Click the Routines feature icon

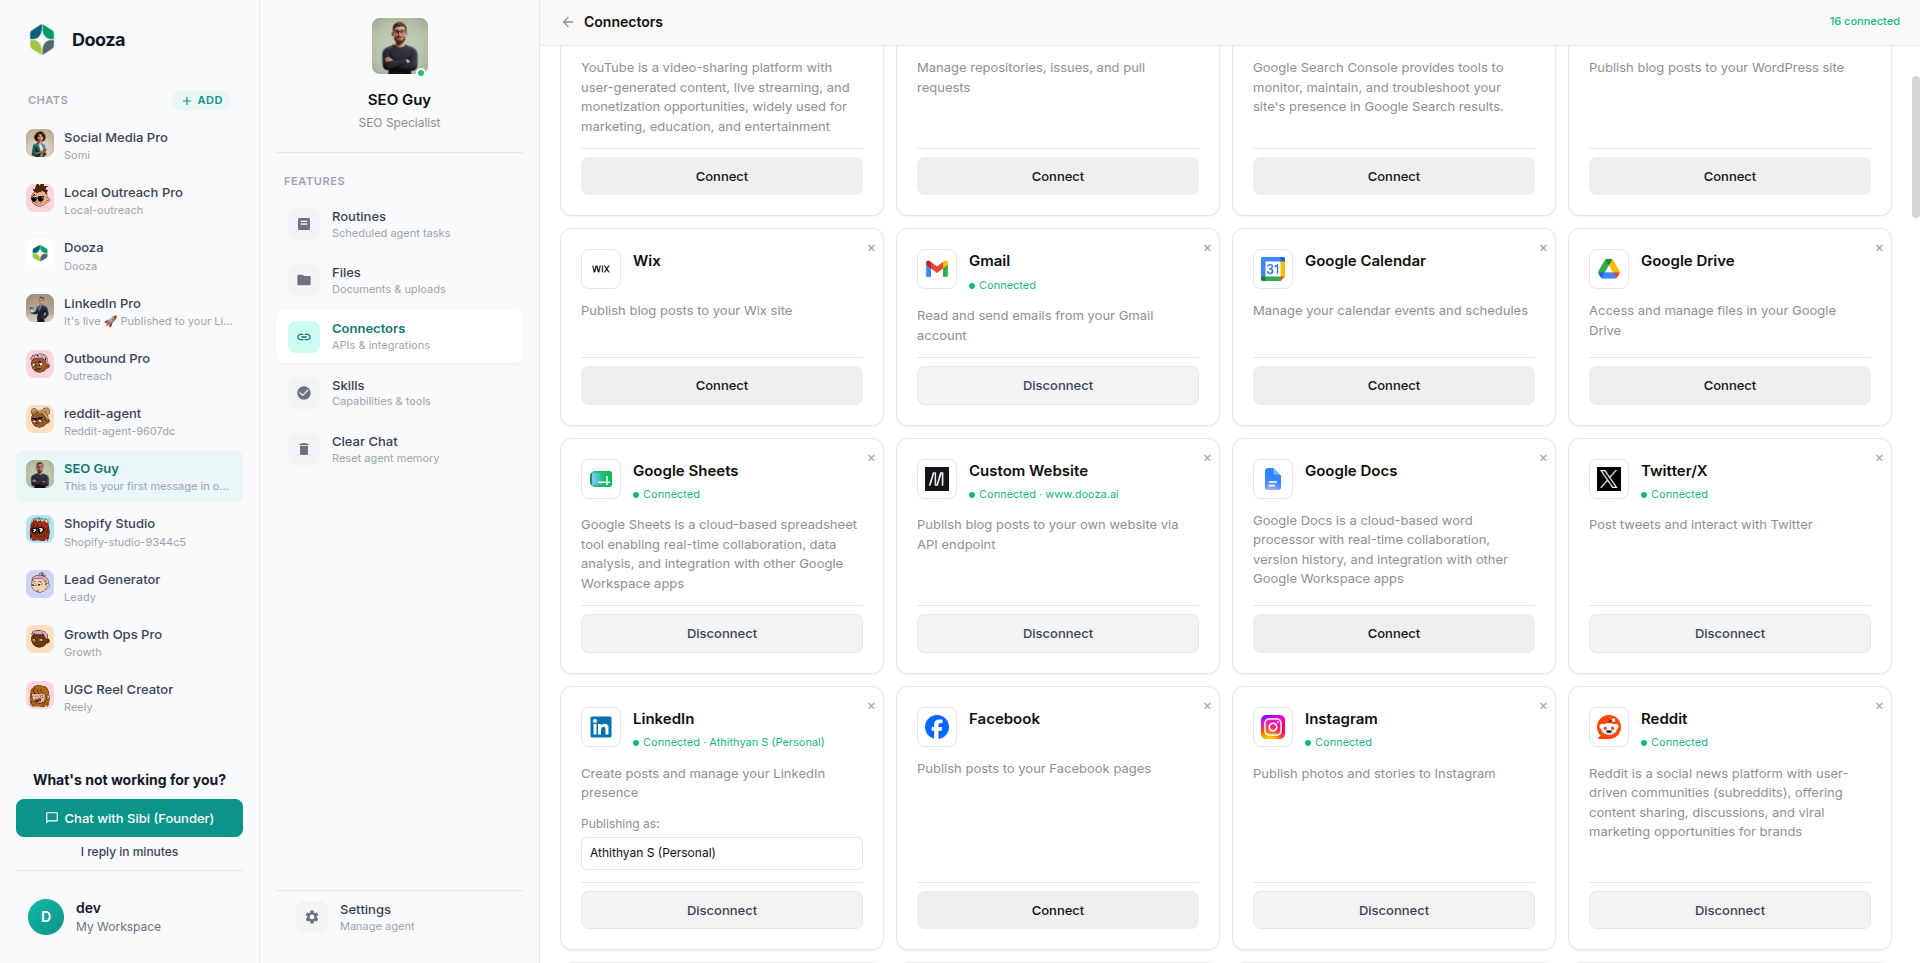click(x=304, y=224)
